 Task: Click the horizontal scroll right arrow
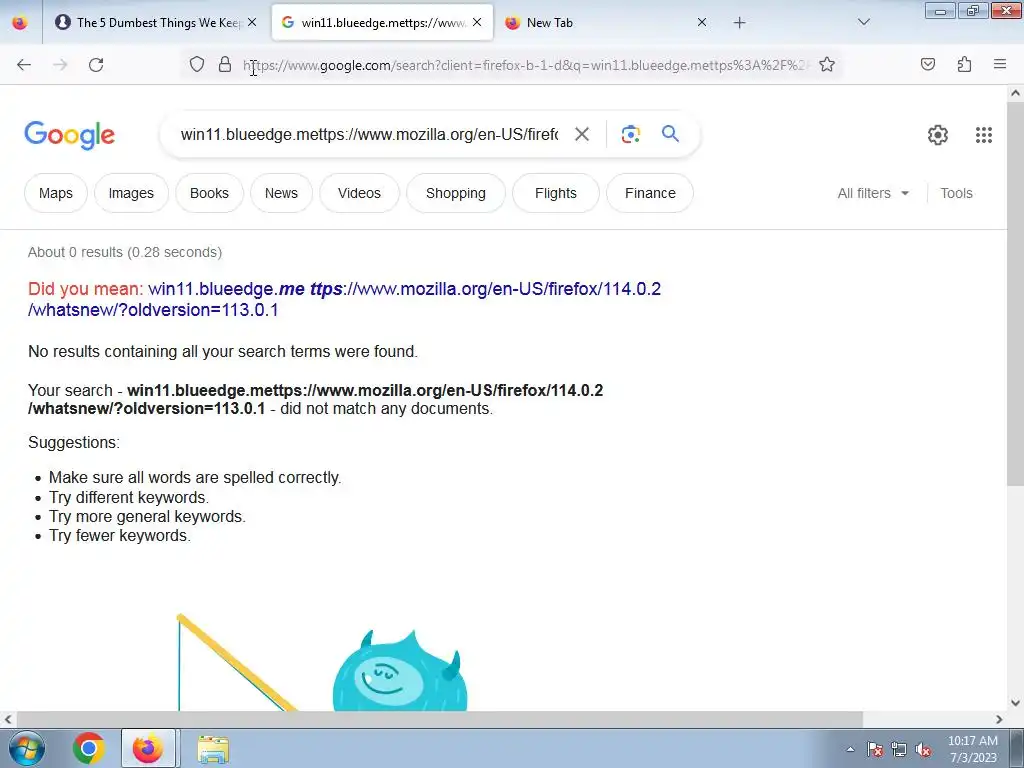(999, 719)
